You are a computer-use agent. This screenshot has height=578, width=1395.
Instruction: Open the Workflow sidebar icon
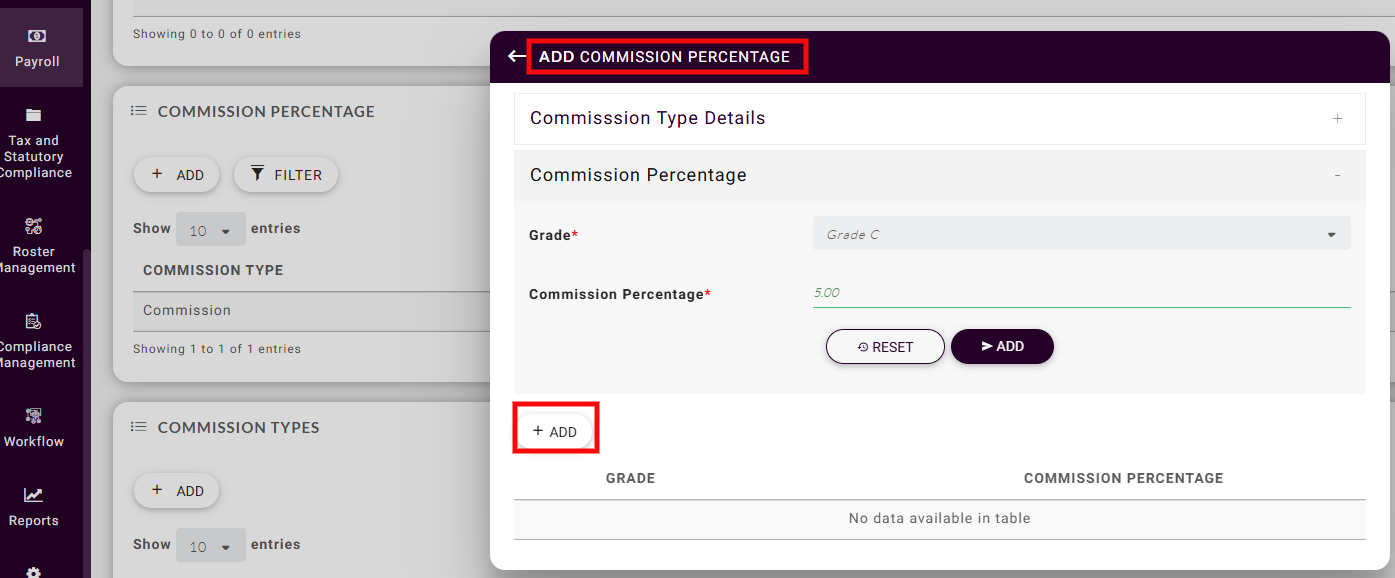[34, 416]
